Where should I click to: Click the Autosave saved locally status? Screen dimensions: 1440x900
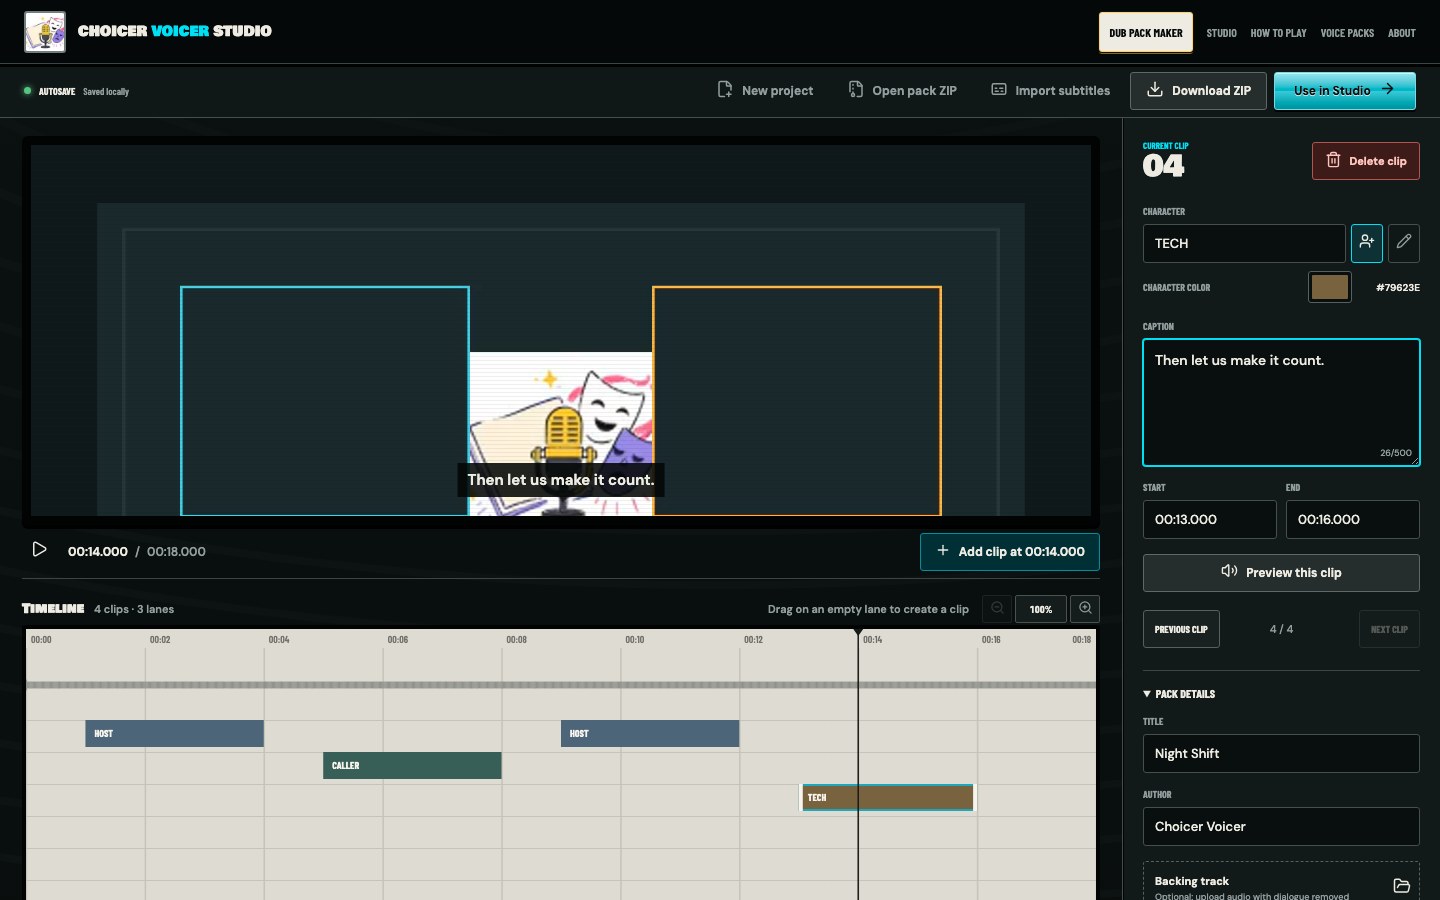[77, 91]
